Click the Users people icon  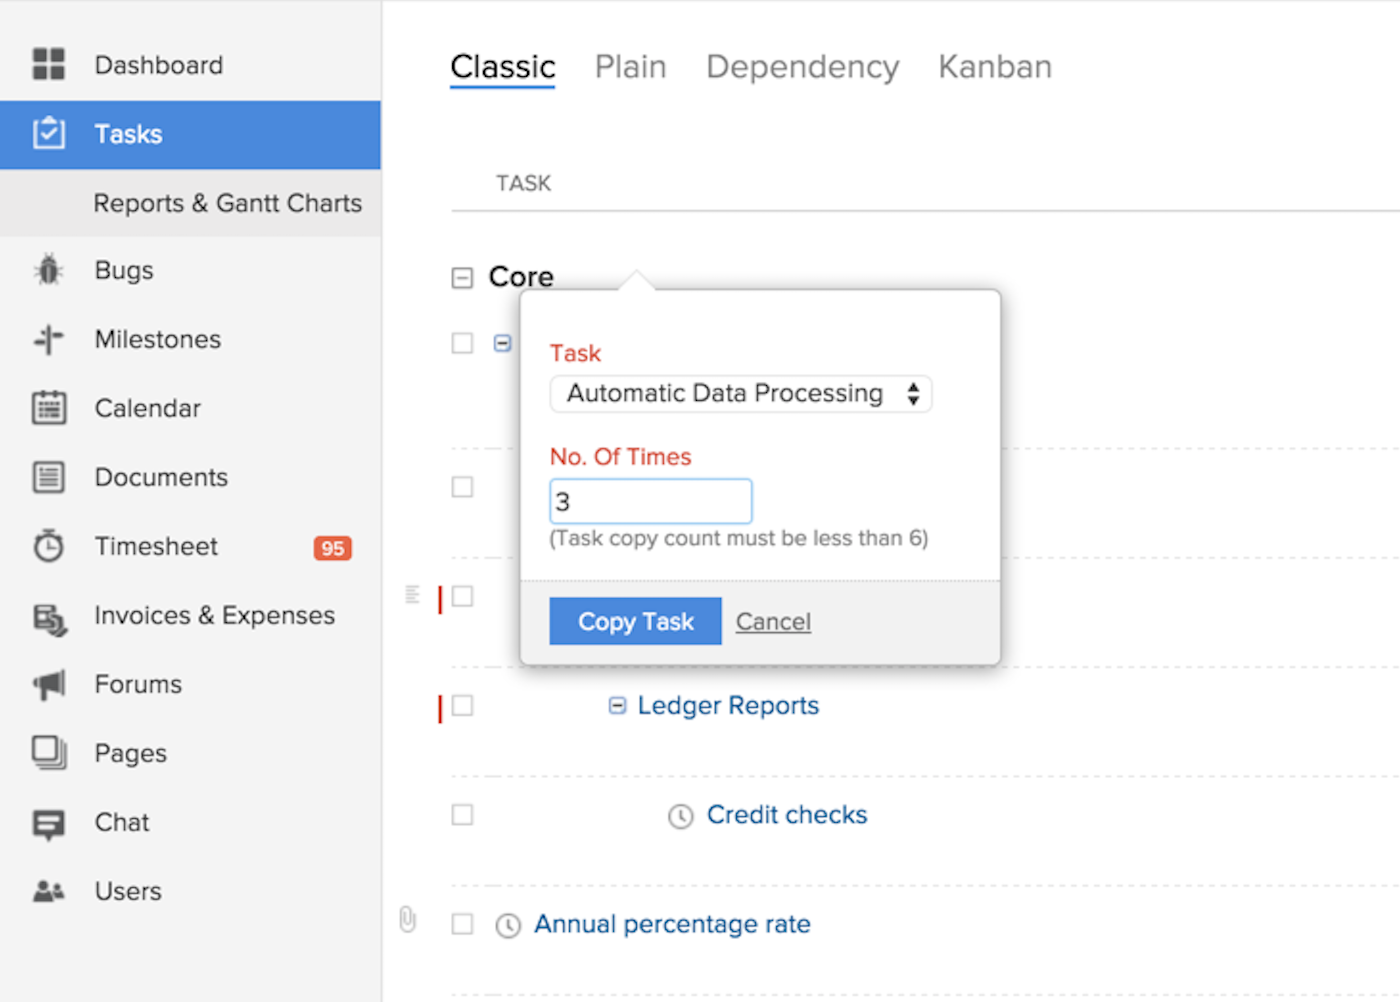point(48,891)
